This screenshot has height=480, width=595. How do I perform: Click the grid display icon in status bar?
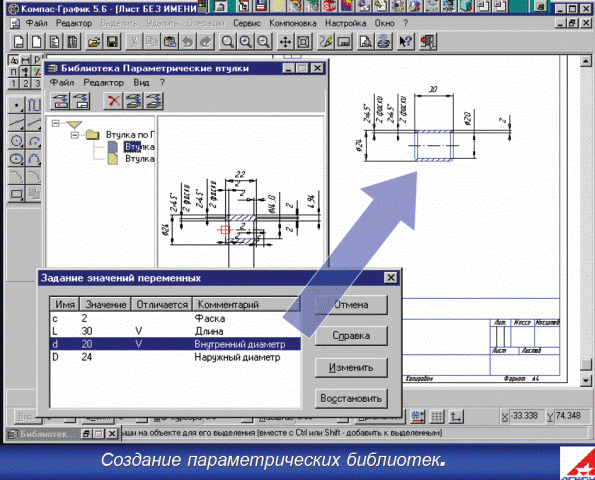tap(437, 417)
